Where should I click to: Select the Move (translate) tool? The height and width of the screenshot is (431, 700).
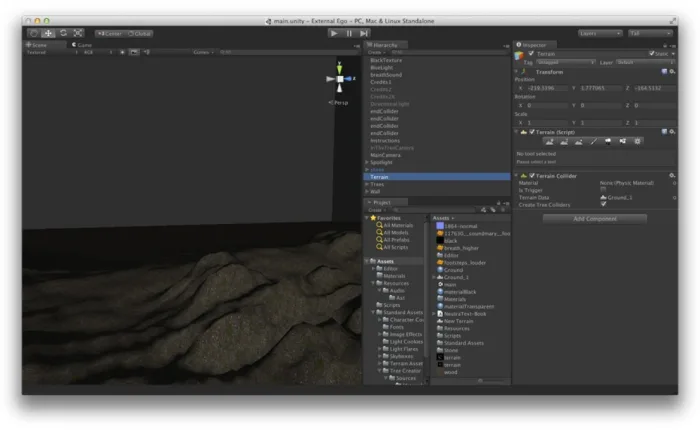coord(48,33)
